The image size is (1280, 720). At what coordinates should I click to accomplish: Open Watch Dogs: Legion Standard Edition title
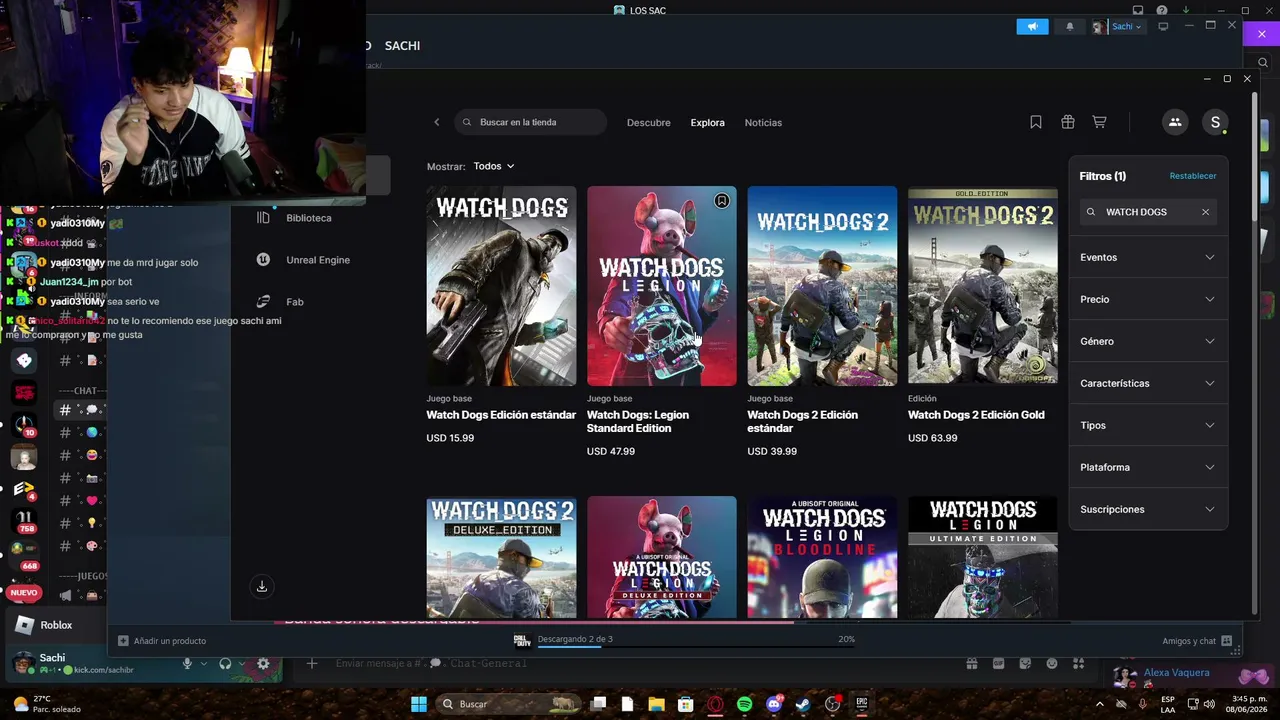point(638,422)
